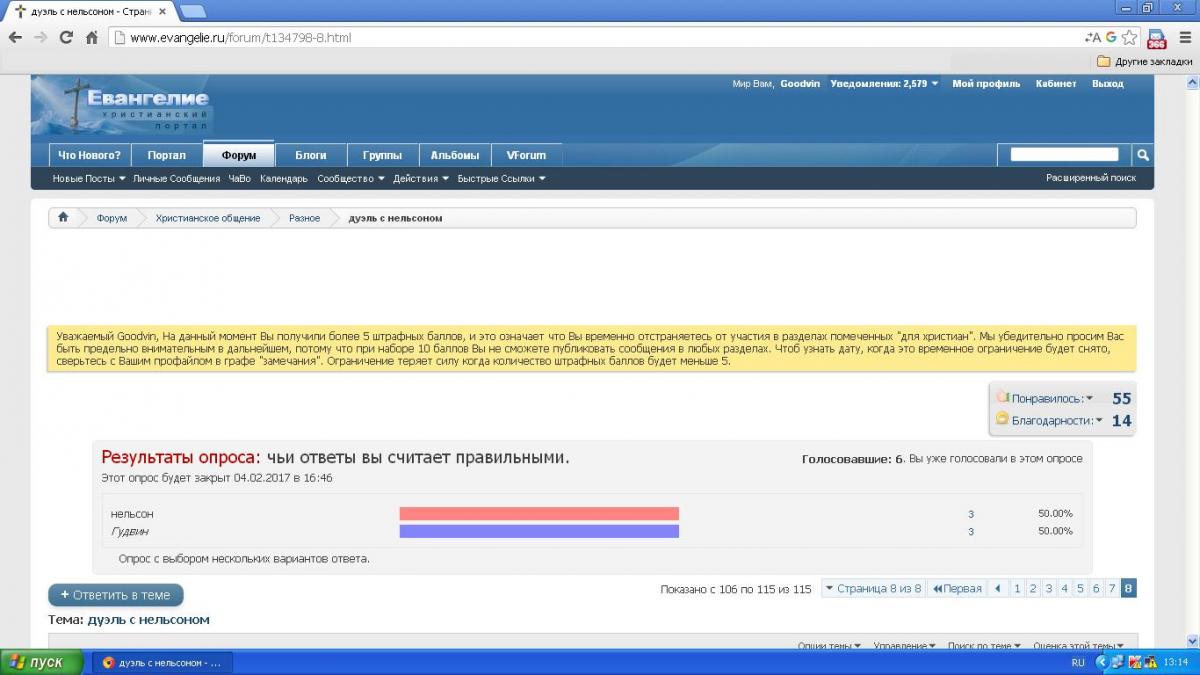This screenshot has height=675, width=1200.
Task: Open the 'Что Нового?' tab
Action: tap(89, 155)
